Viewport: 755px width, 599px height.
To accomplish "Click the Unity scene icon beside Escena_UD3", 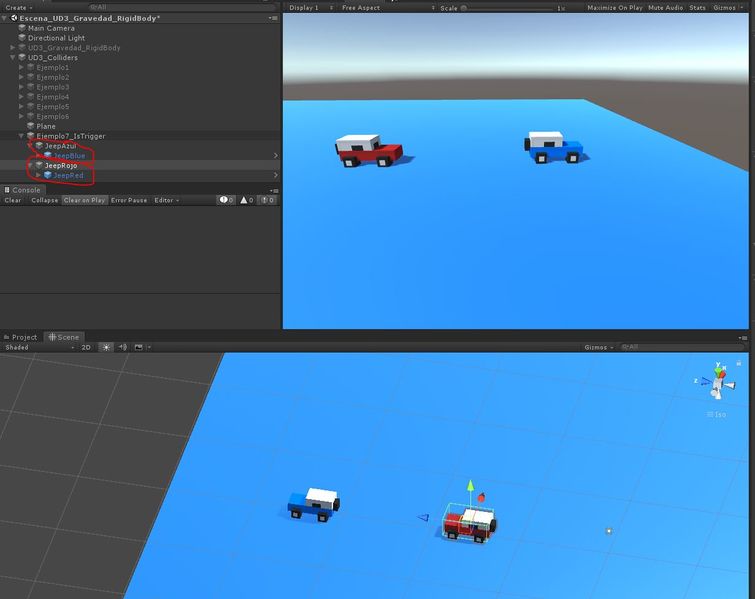I will (x=14, y=18).
